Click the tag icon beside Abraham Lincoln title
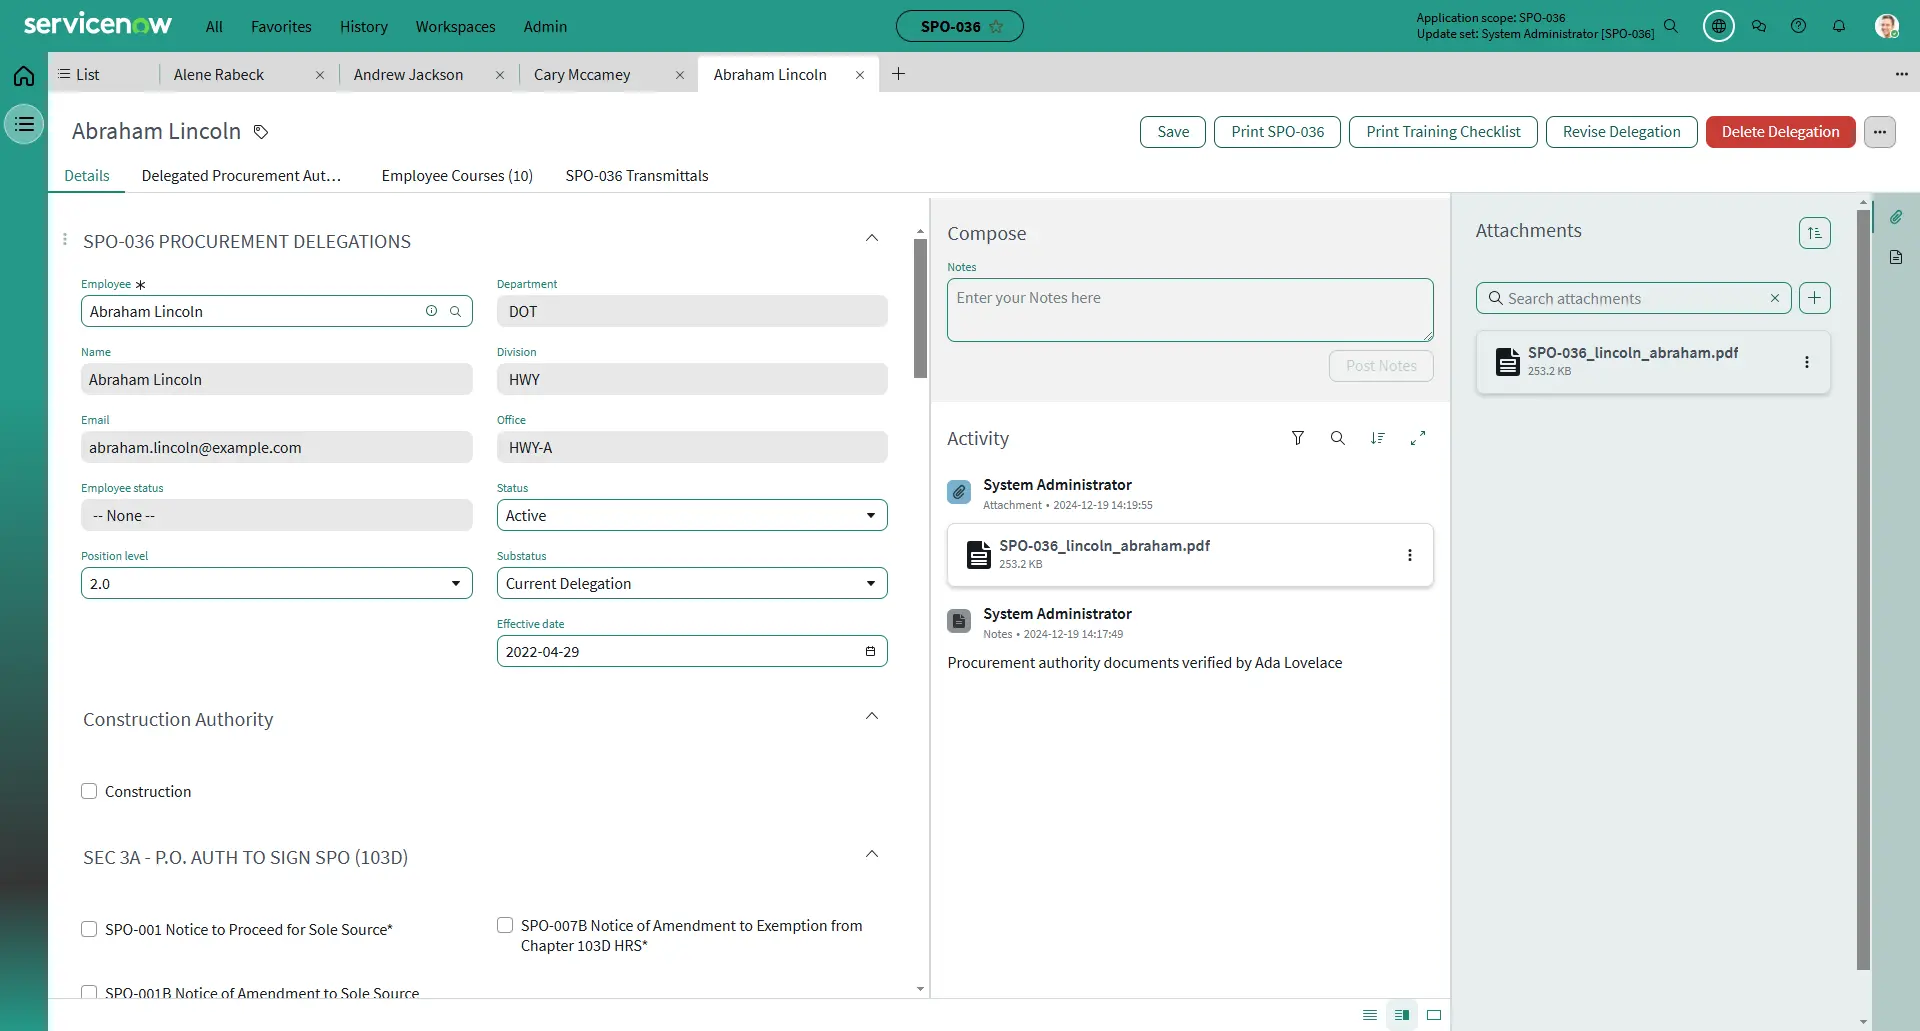Image resolution: width=1920 pixels, height=1031 pixels. tap(261, 132)
